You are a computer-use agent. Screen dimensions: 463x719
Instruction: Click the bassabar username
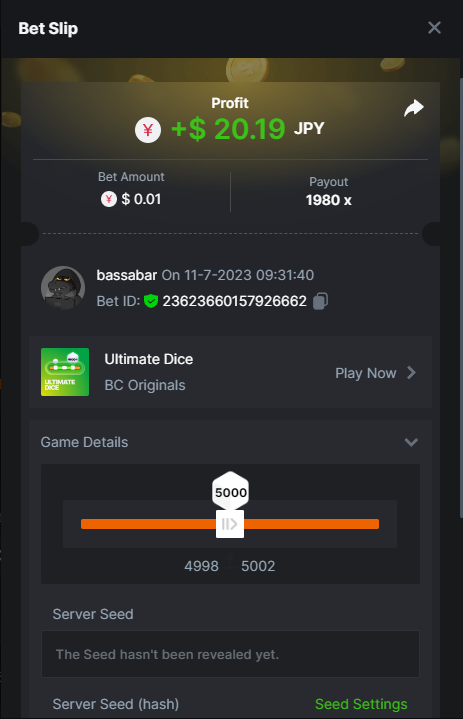127,275
